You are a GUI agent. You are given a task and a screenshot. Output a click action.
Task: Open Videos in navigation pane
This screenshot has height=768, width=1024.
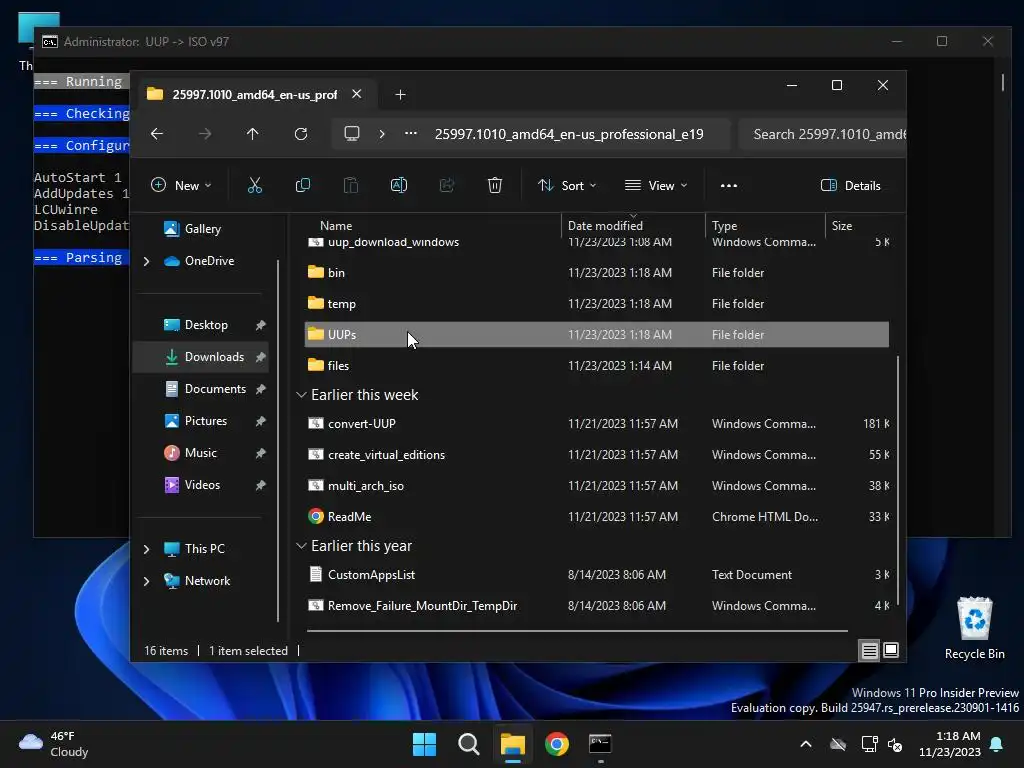202,485
